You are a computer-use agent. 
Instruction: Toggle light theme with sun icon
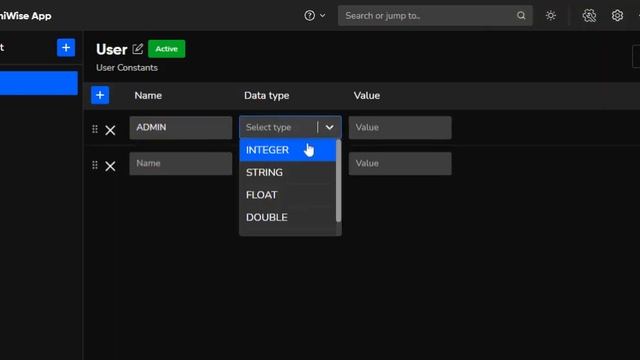[551, 16]
